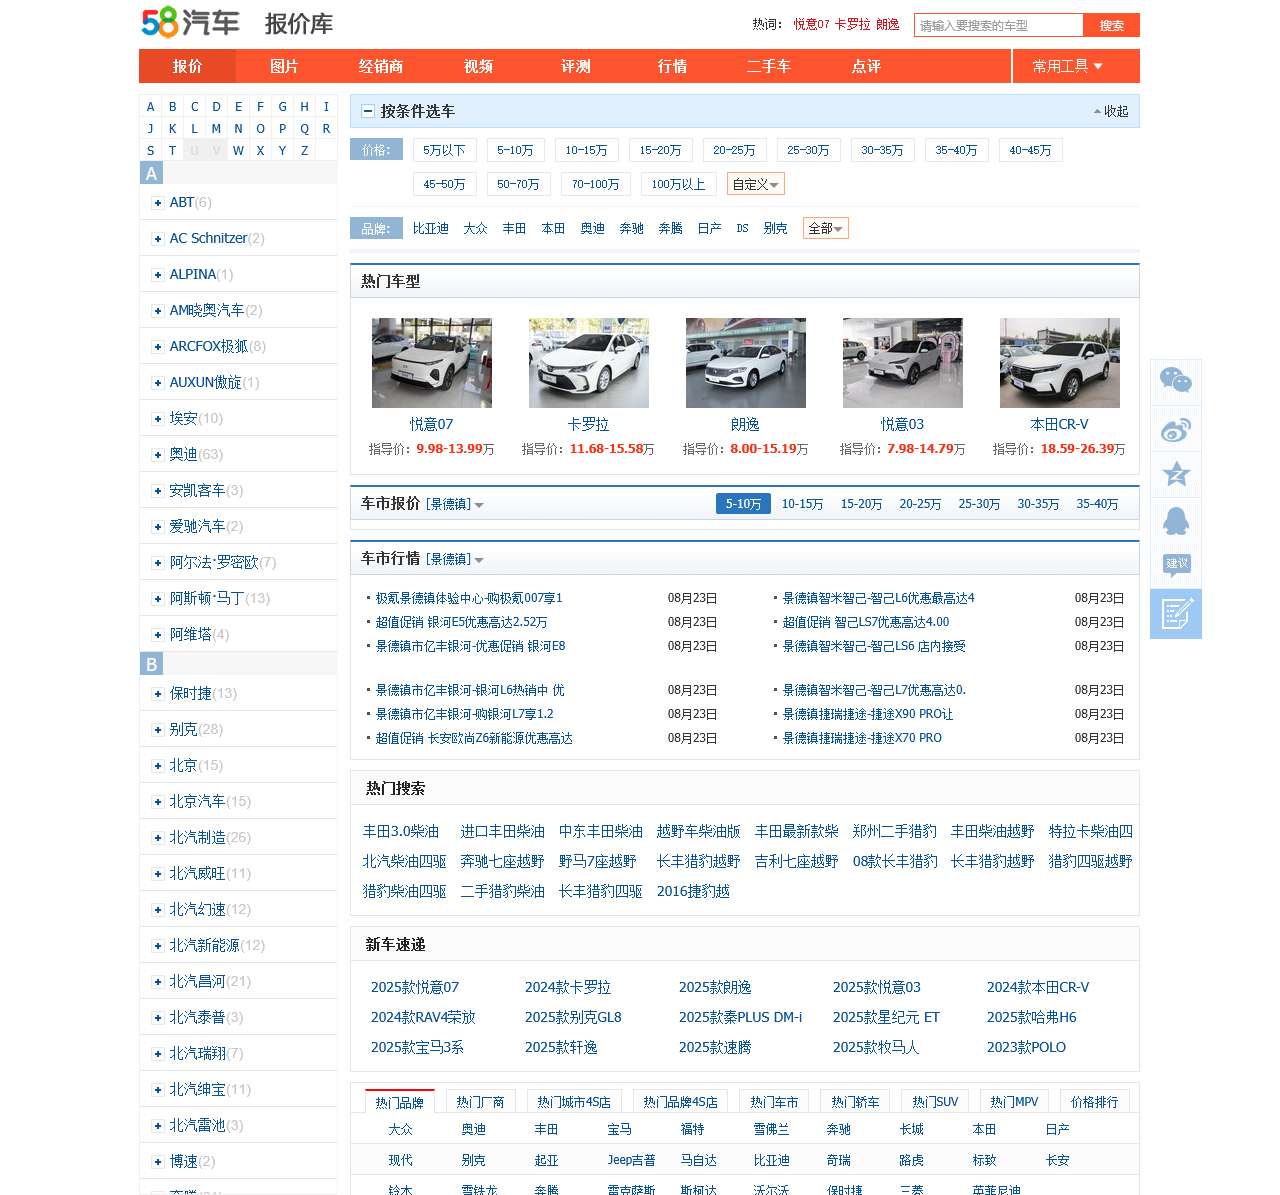Open the 经销商 navigation tab

381,66
